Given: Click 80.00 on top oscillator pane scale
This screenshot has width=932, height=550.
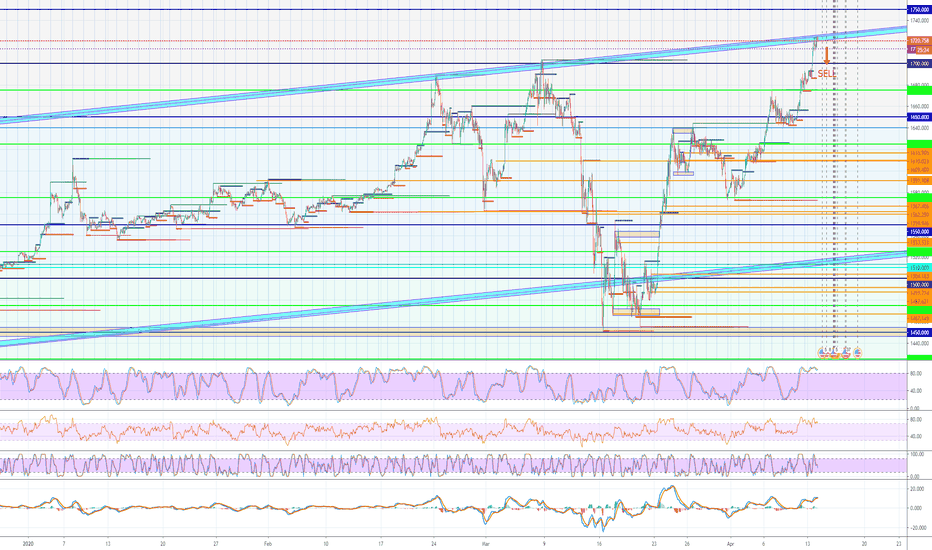Looking at the screenshot, I should (x=916, y=373).
